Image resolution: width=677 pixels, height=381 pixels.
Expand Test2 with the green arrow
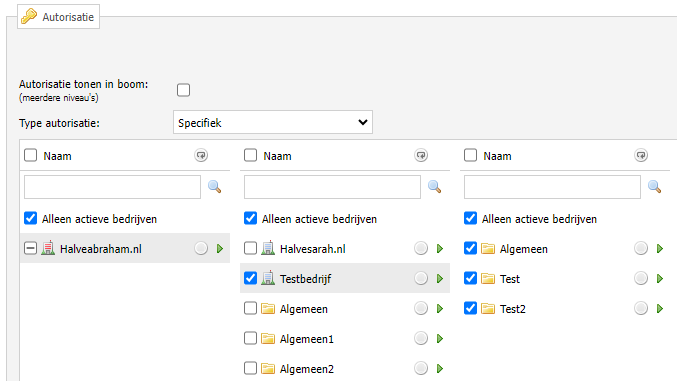660,308
